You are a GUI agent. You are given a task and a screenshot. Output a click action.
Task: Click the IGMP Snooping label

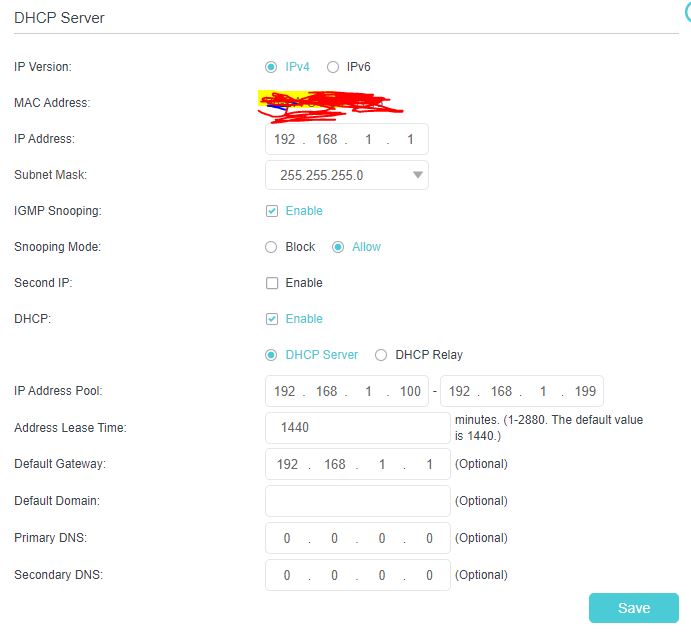[58, 211]
